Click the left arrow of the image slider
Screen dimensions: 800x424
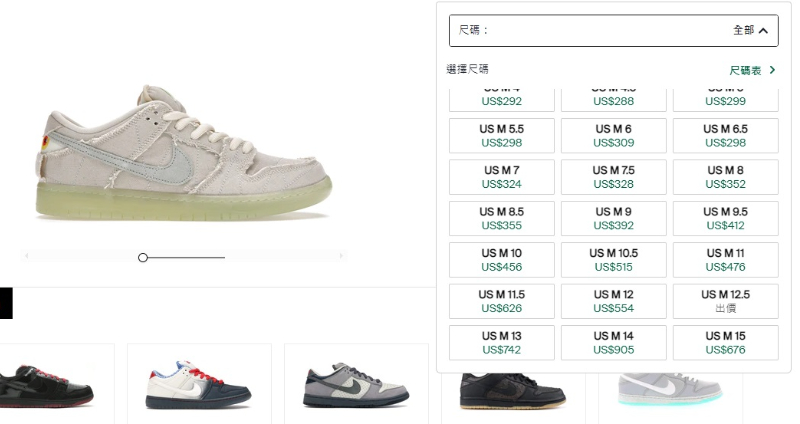(x=27, y=256)
